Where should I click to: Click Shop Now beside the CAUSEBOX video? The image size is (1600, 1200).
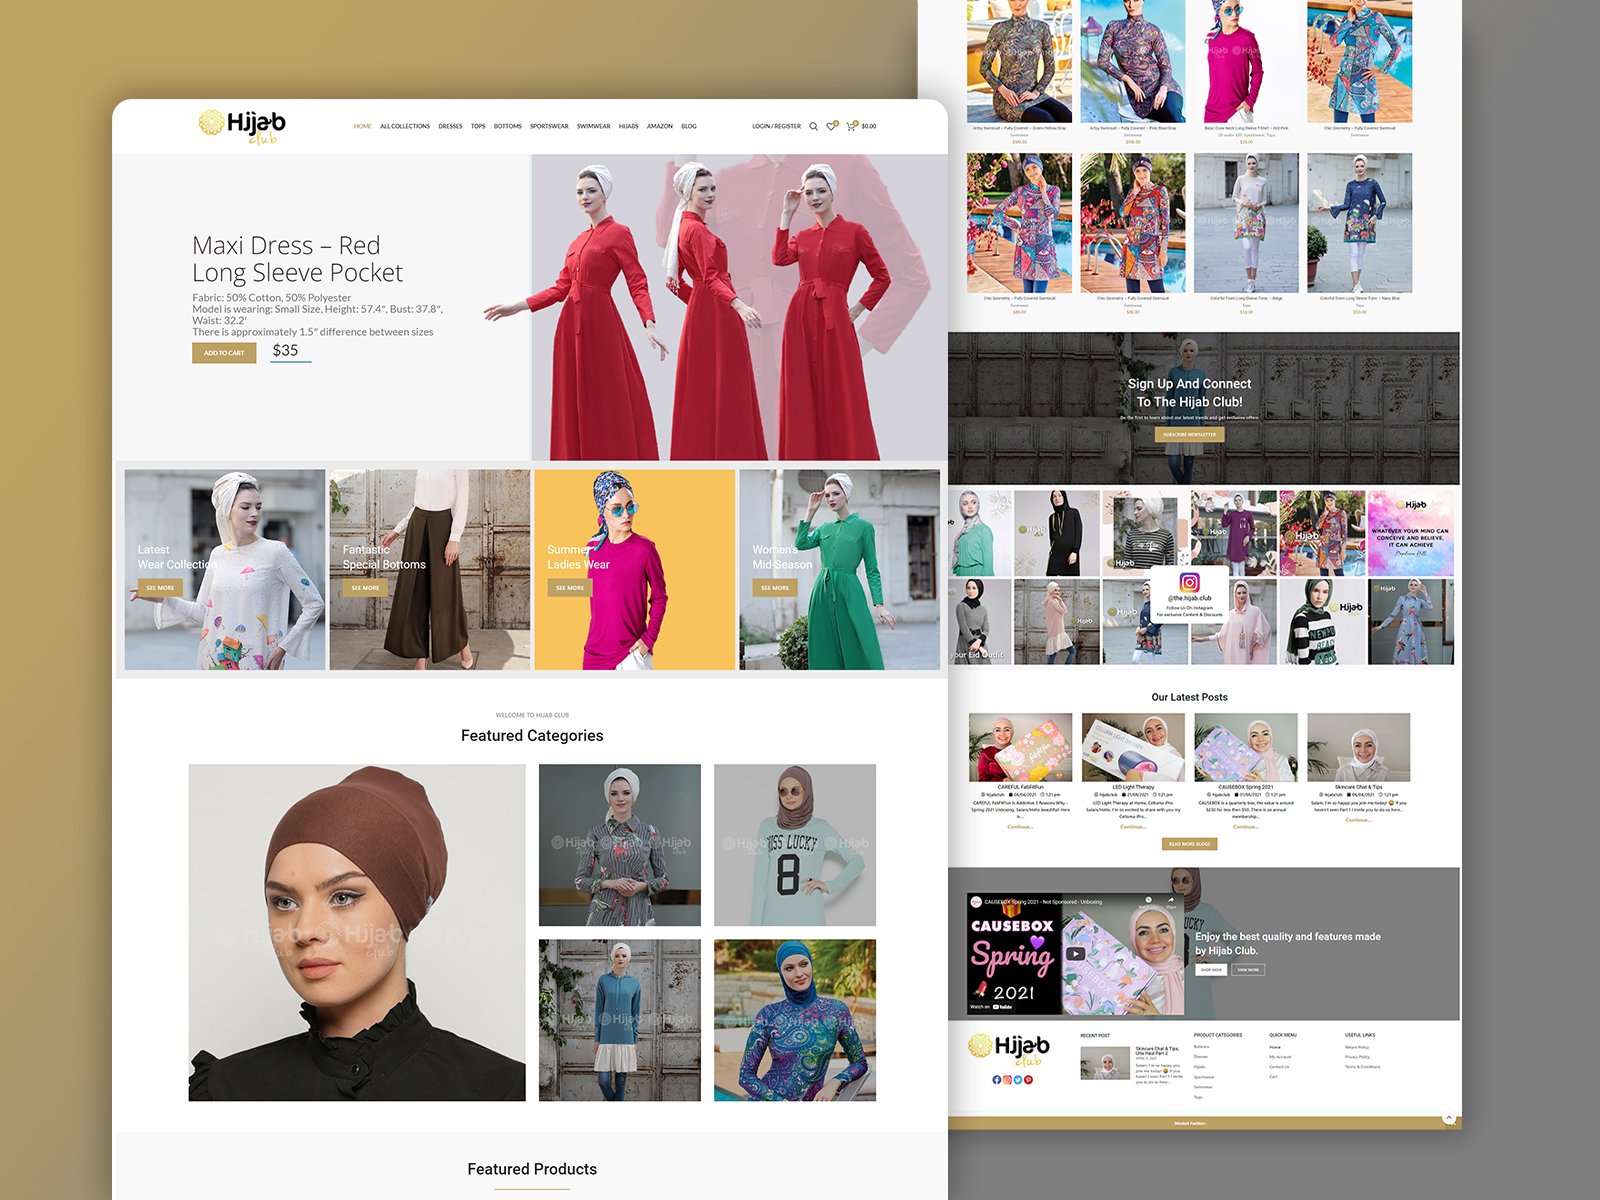point(1211,970)
